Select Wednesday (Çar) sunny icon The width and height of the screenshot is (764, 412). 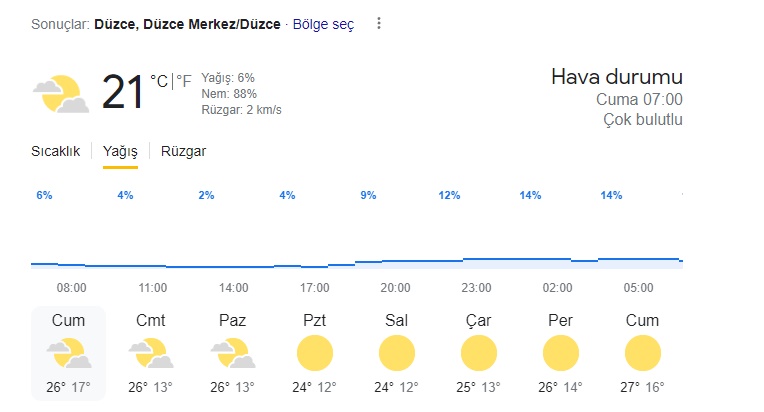[478, 353]
